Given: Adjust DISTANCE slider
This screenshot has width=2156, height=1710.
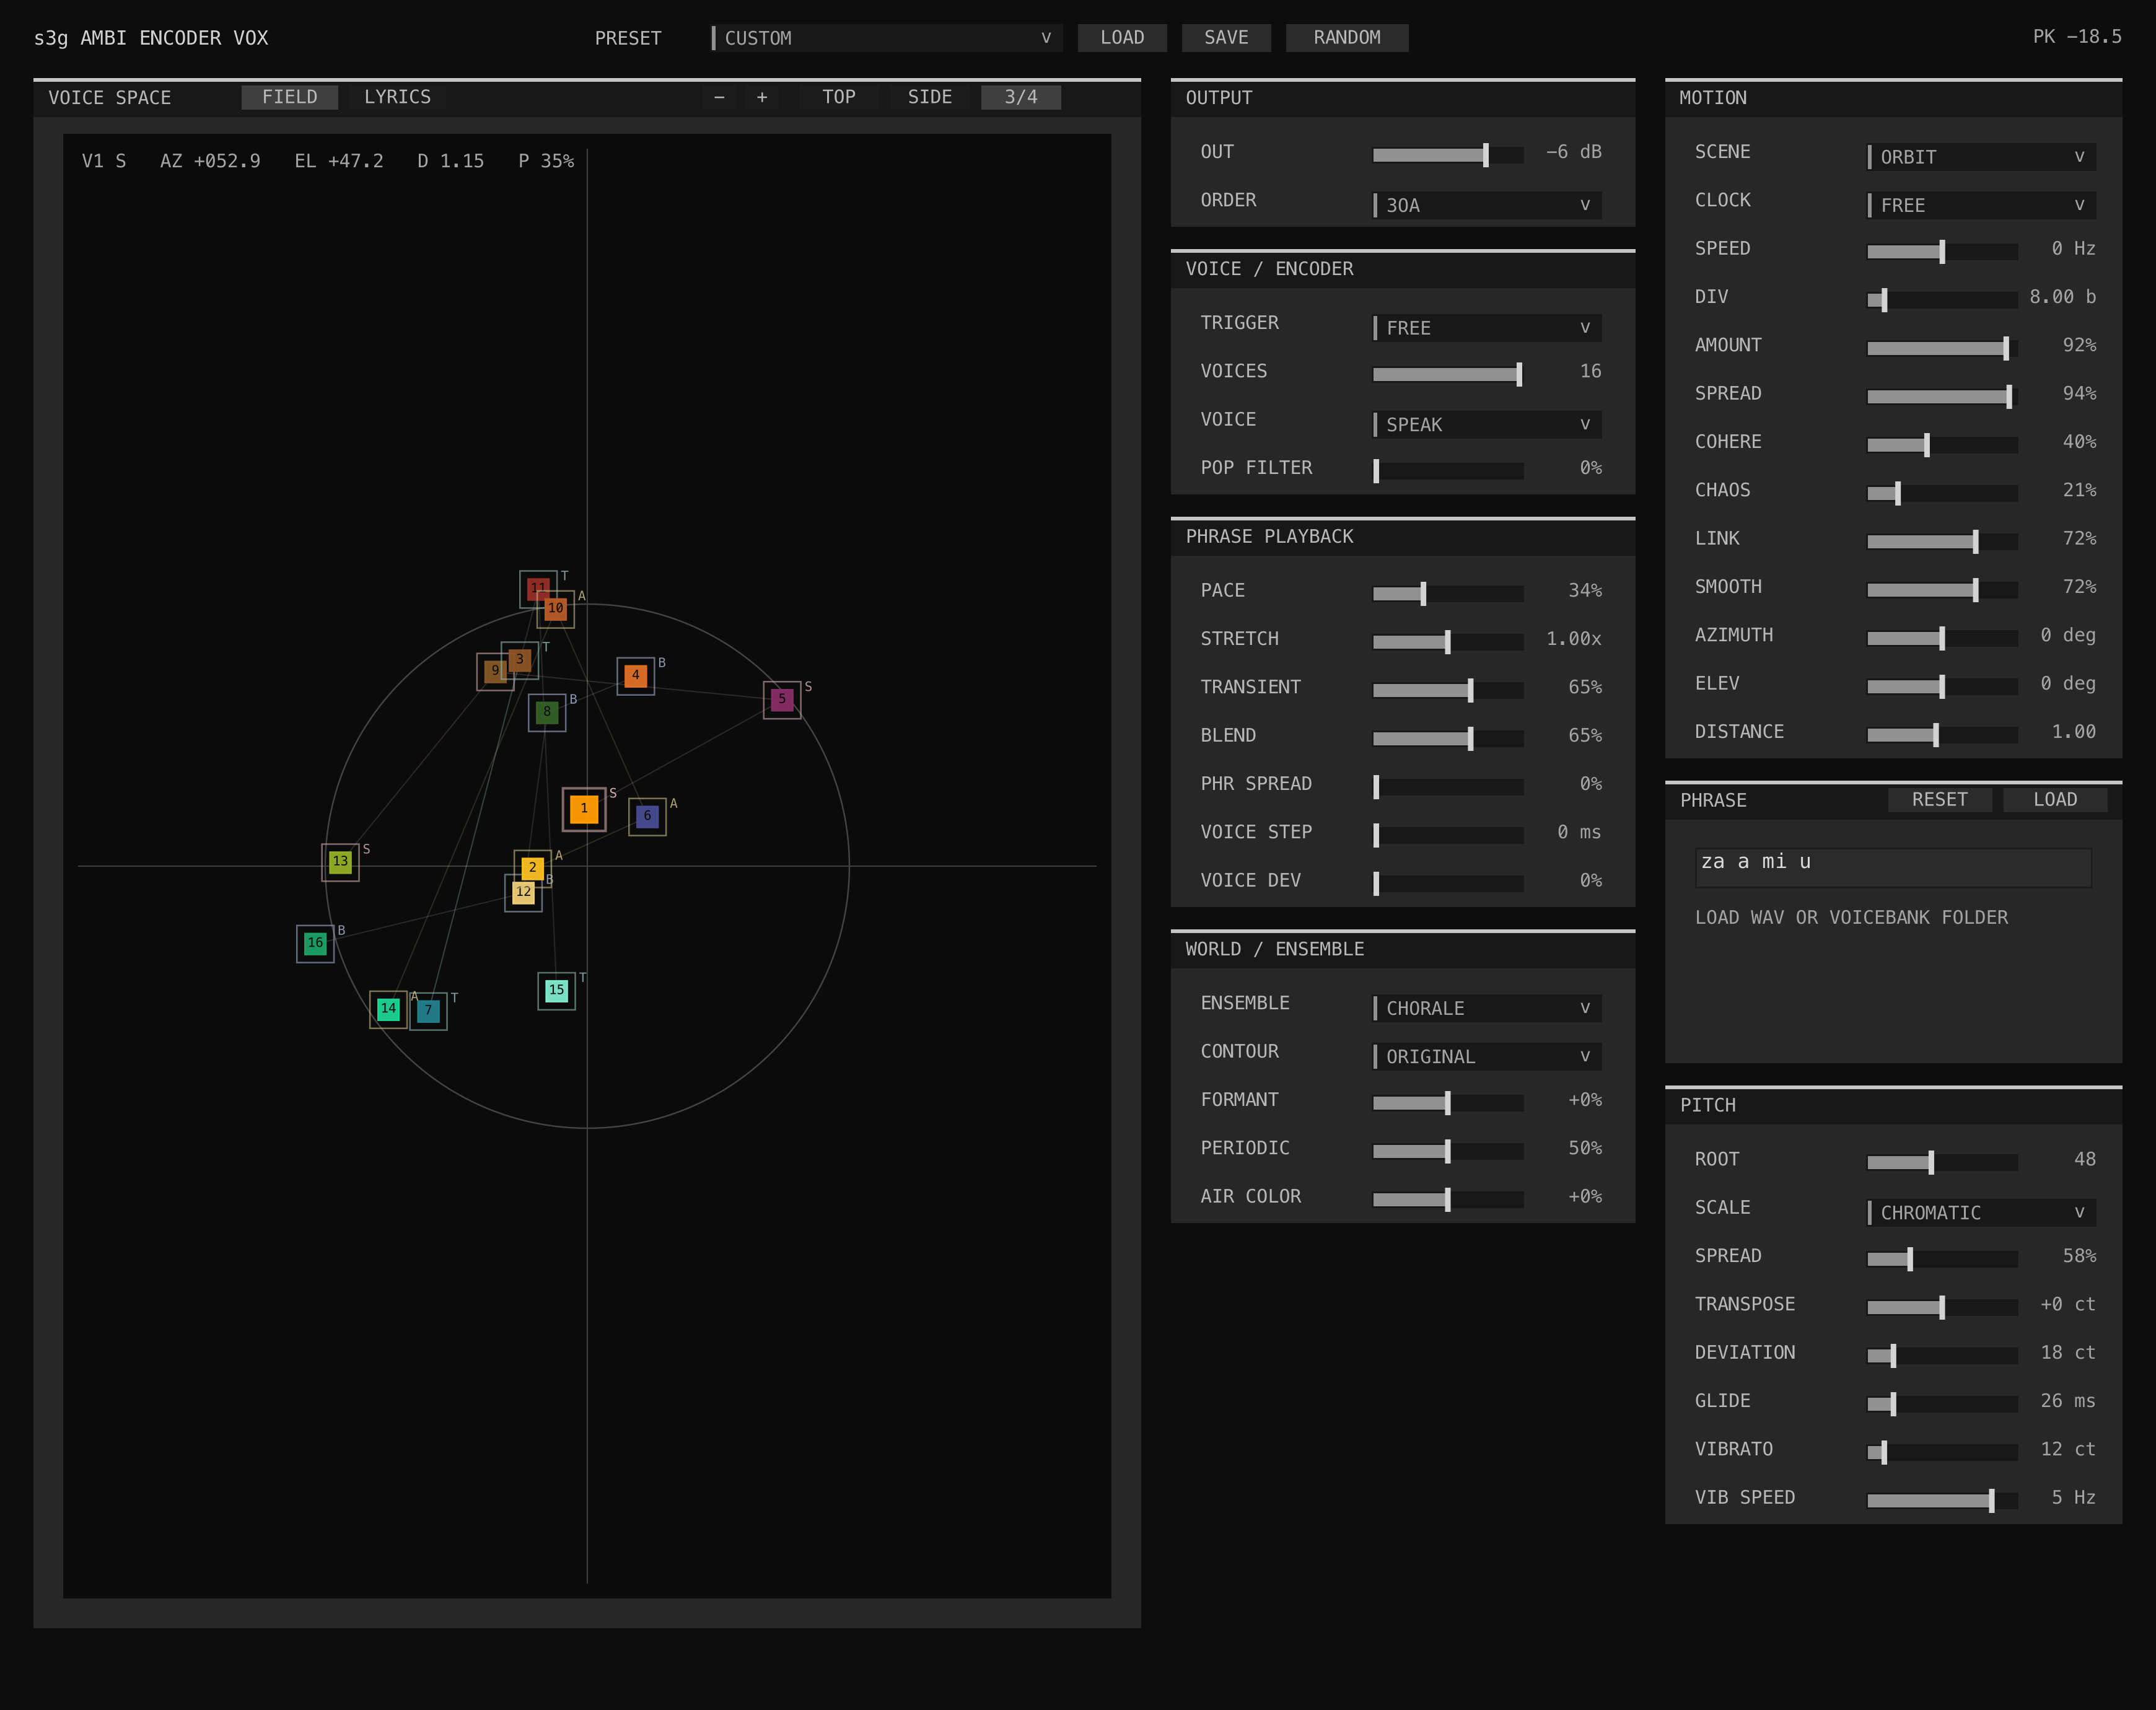Looking at the screenshot, I should [1942, 735].
